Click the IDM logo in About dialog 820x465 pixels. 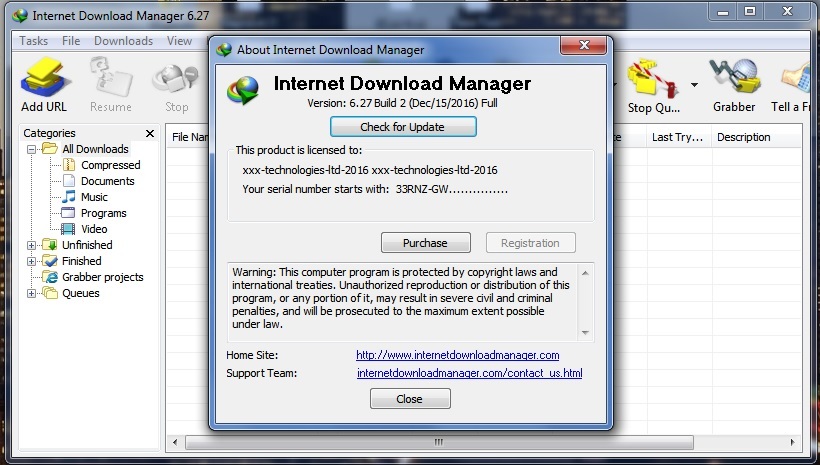(243, 89)
